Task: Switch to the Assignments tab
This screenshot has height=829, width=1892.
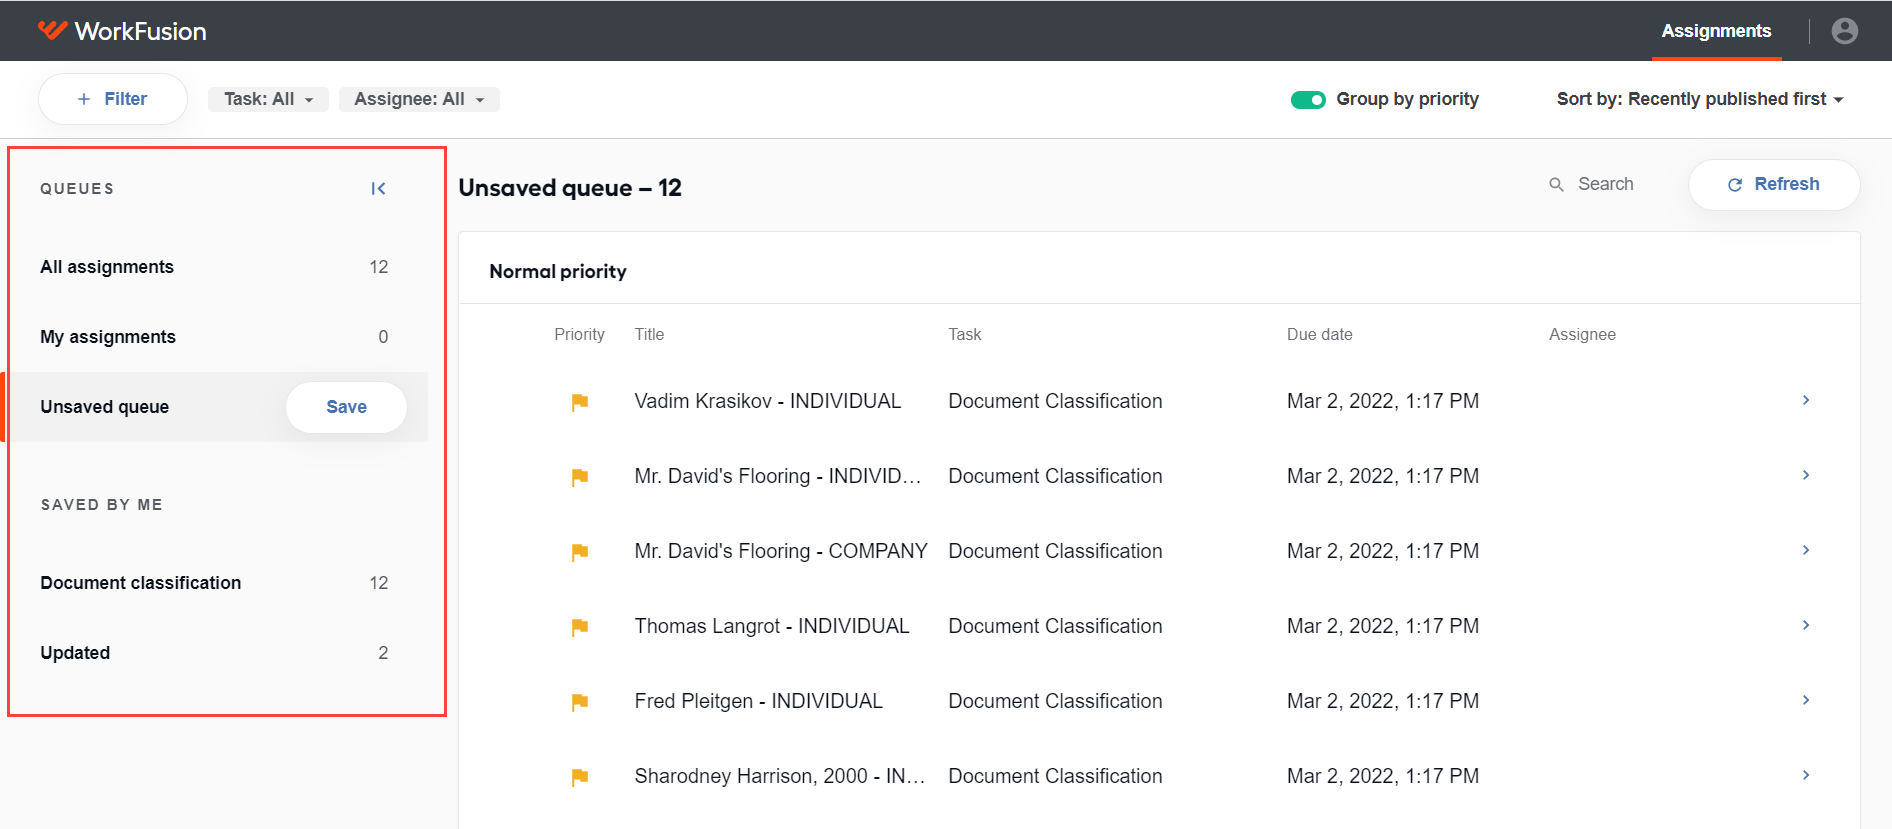Action: click(x=1716, y=31)
